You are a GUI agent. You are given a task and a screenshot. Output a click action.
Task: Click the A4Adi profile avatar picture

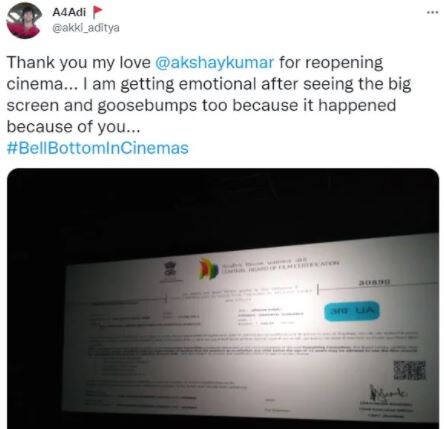tap(24, 21)
